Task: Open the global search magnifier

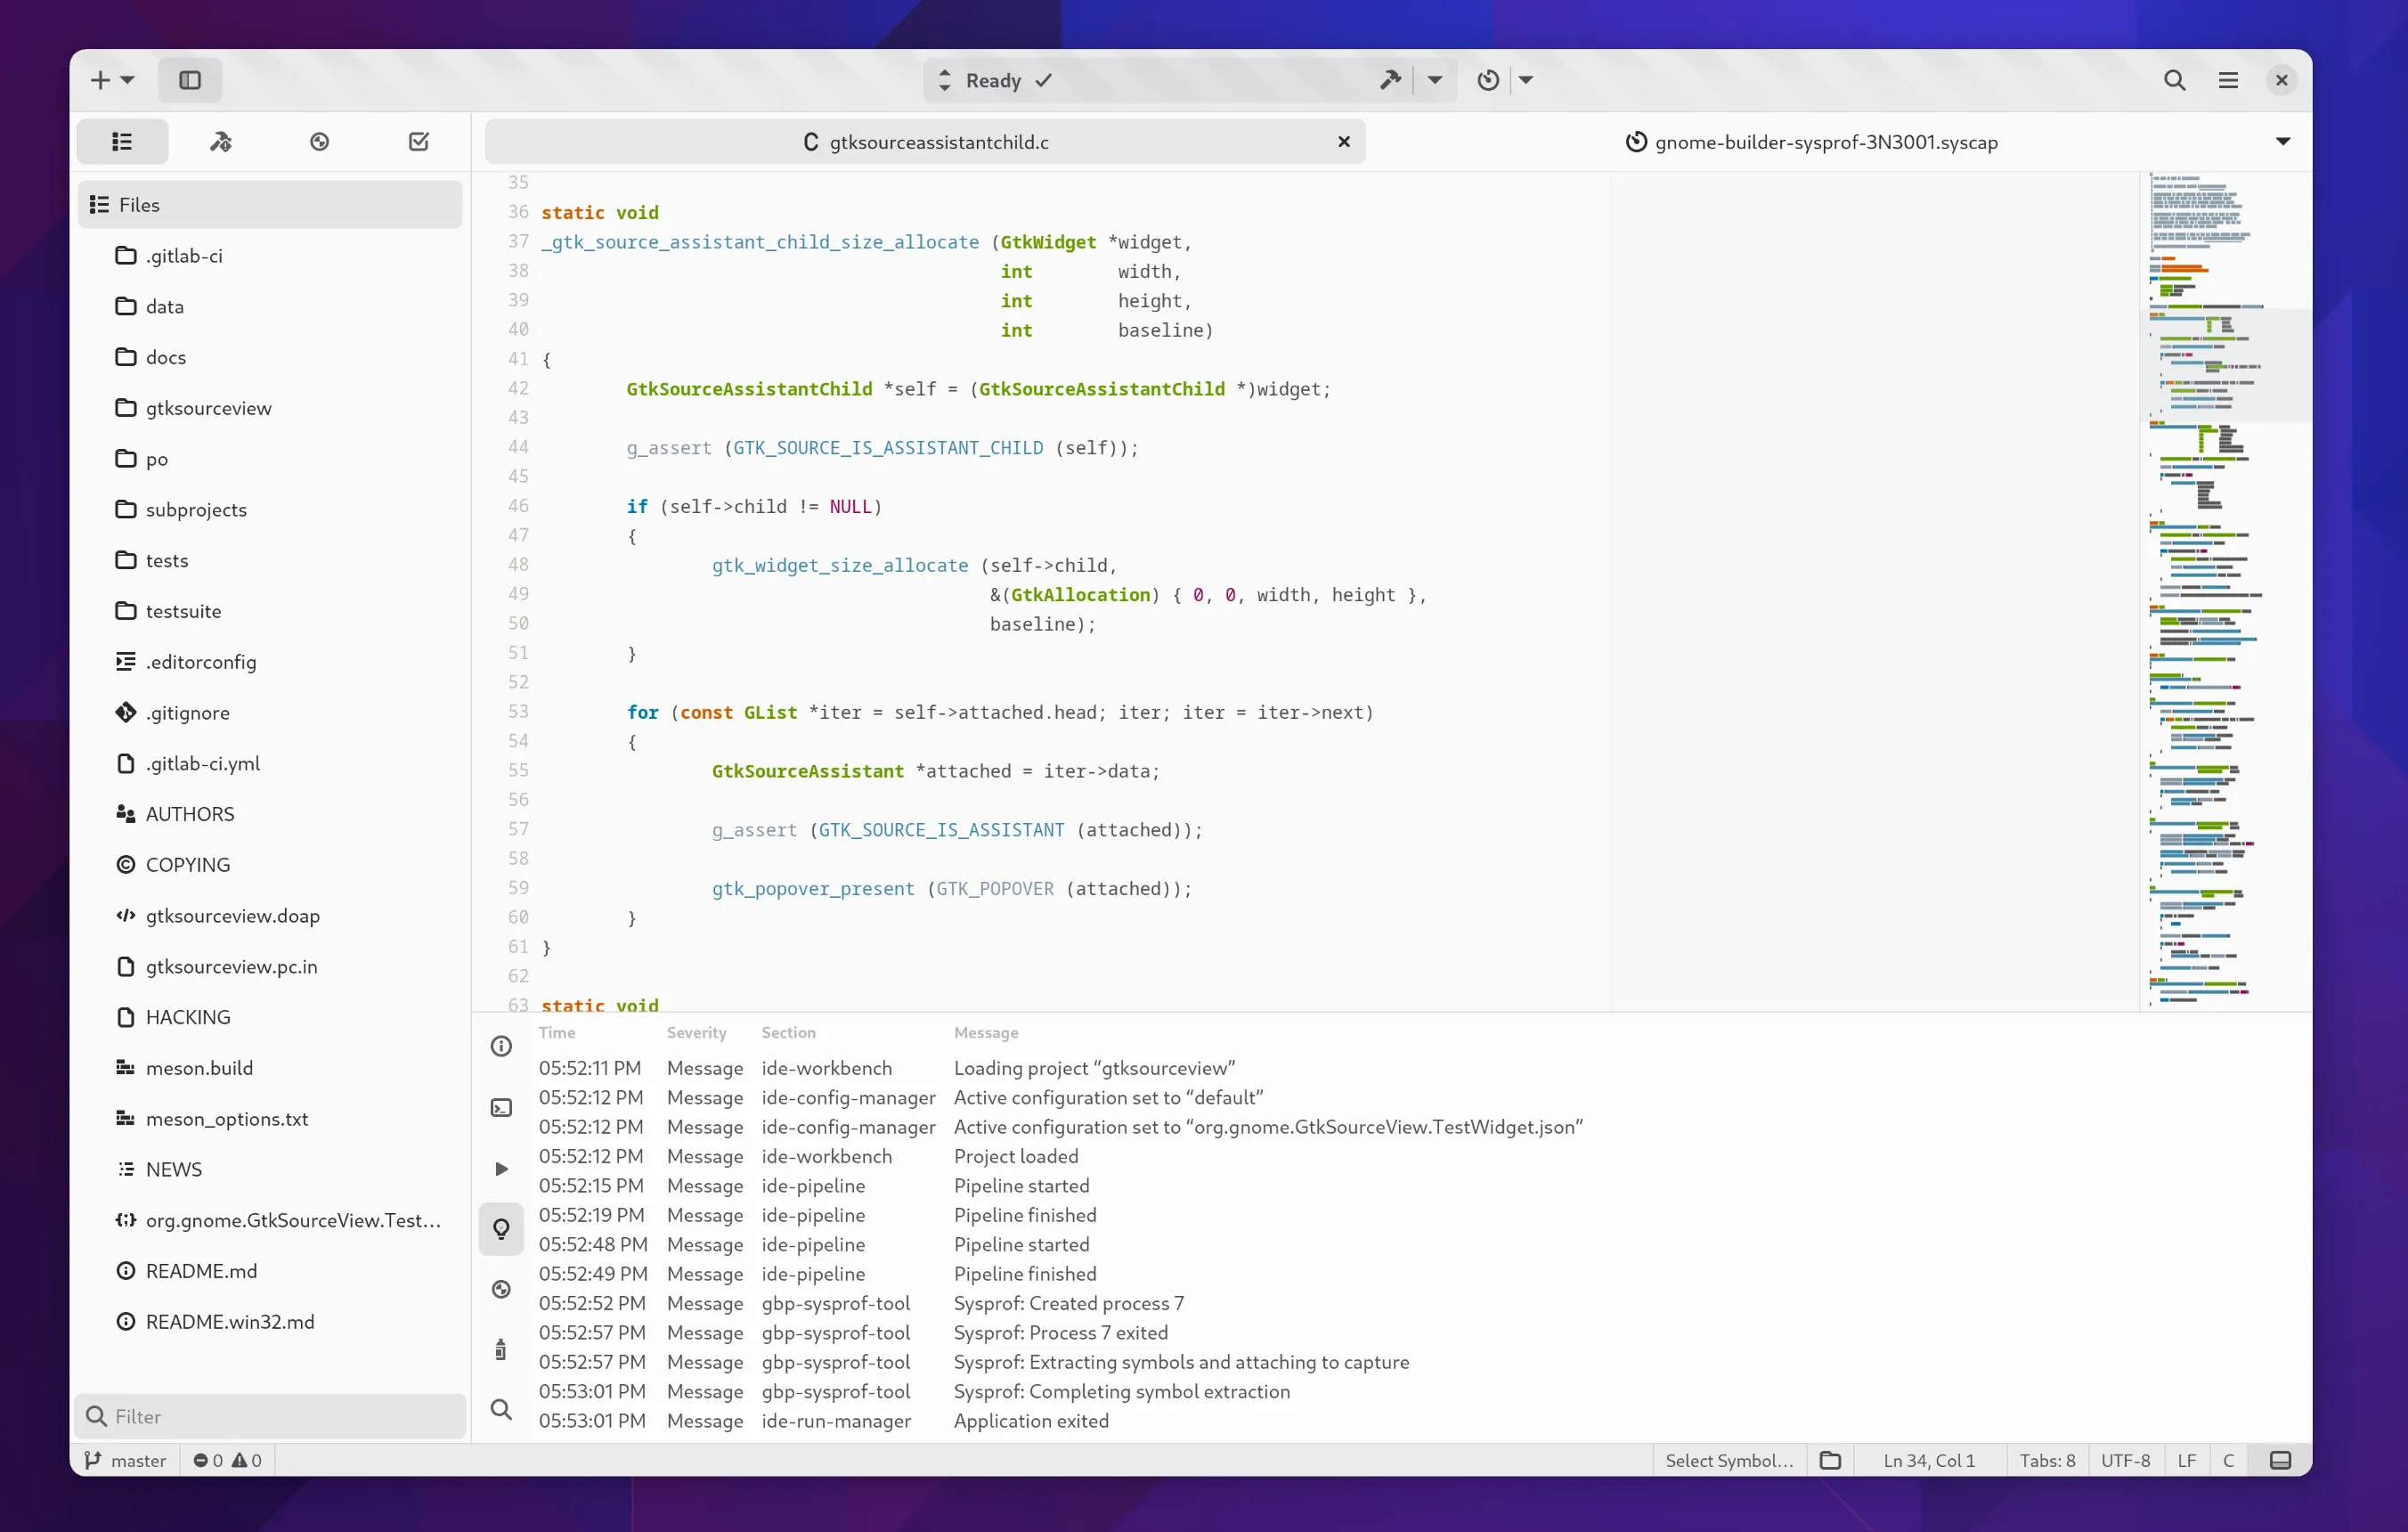Action: pyautogui.click(x=2174, y=80)
